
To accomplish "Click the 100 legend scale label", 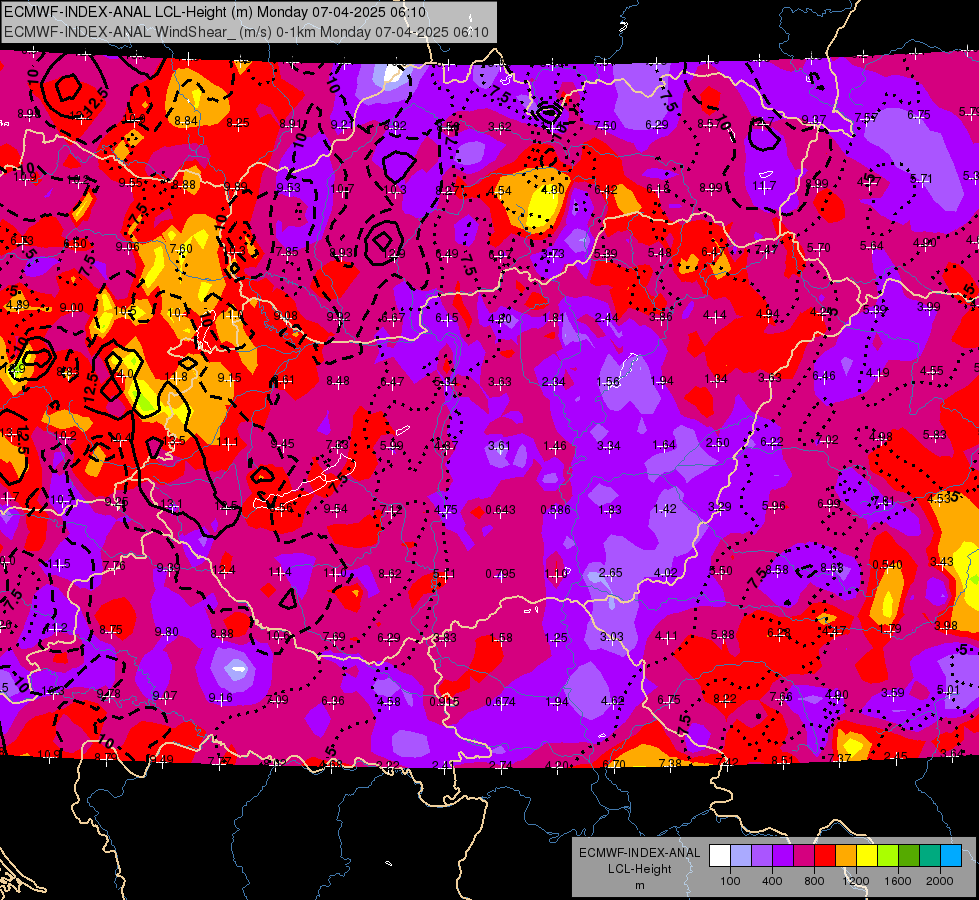I will [730, 881].
